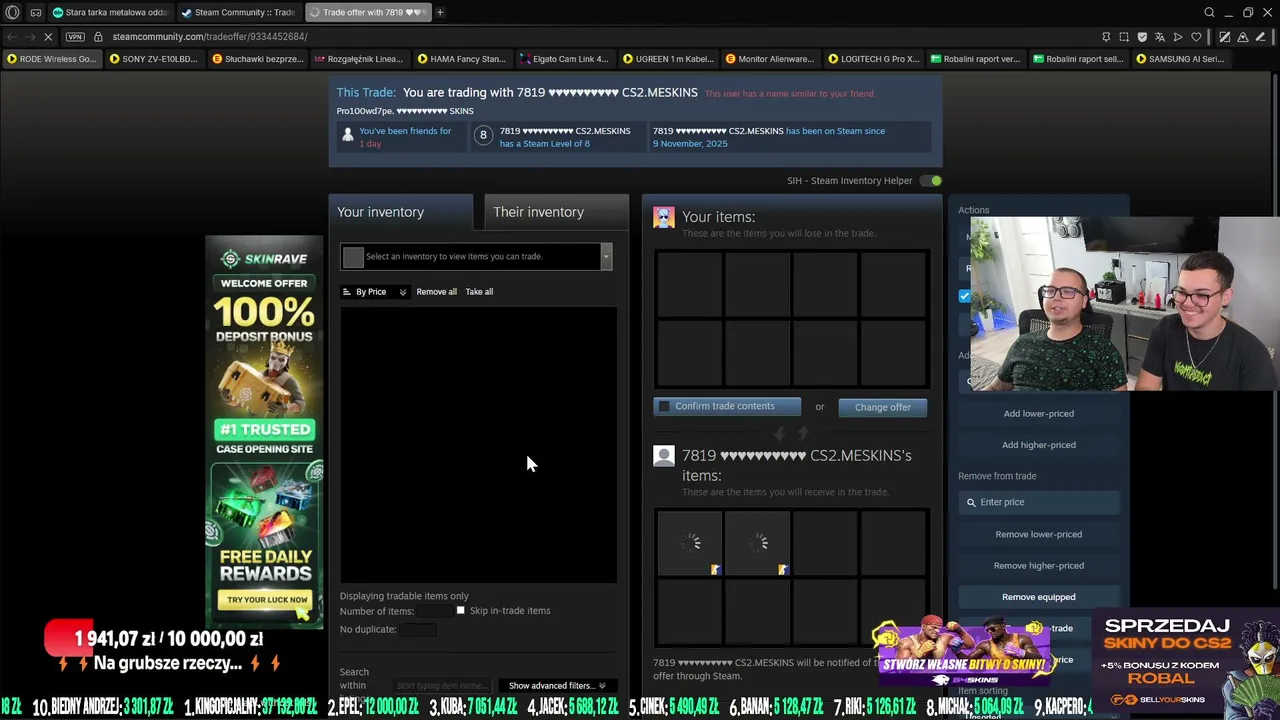Click the SkinRave logo in the ad
The image size is (1280, 720).
(264, 259)
